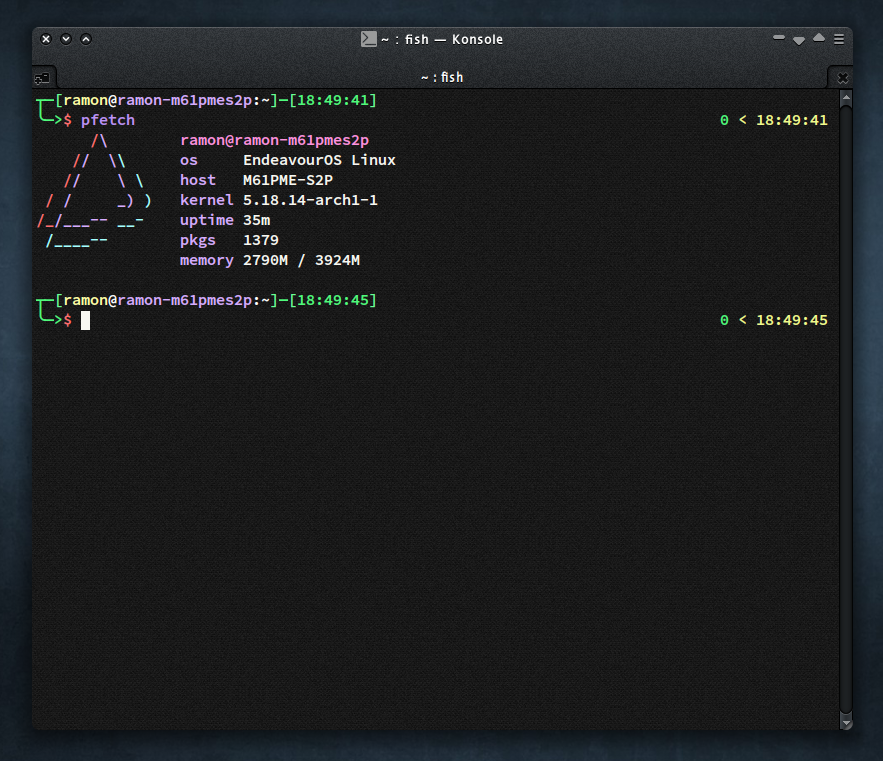Viewport: 883px width, 761px height.
Task: Click the down-triangle keep-below title bar icon
Action: point(799,40)
